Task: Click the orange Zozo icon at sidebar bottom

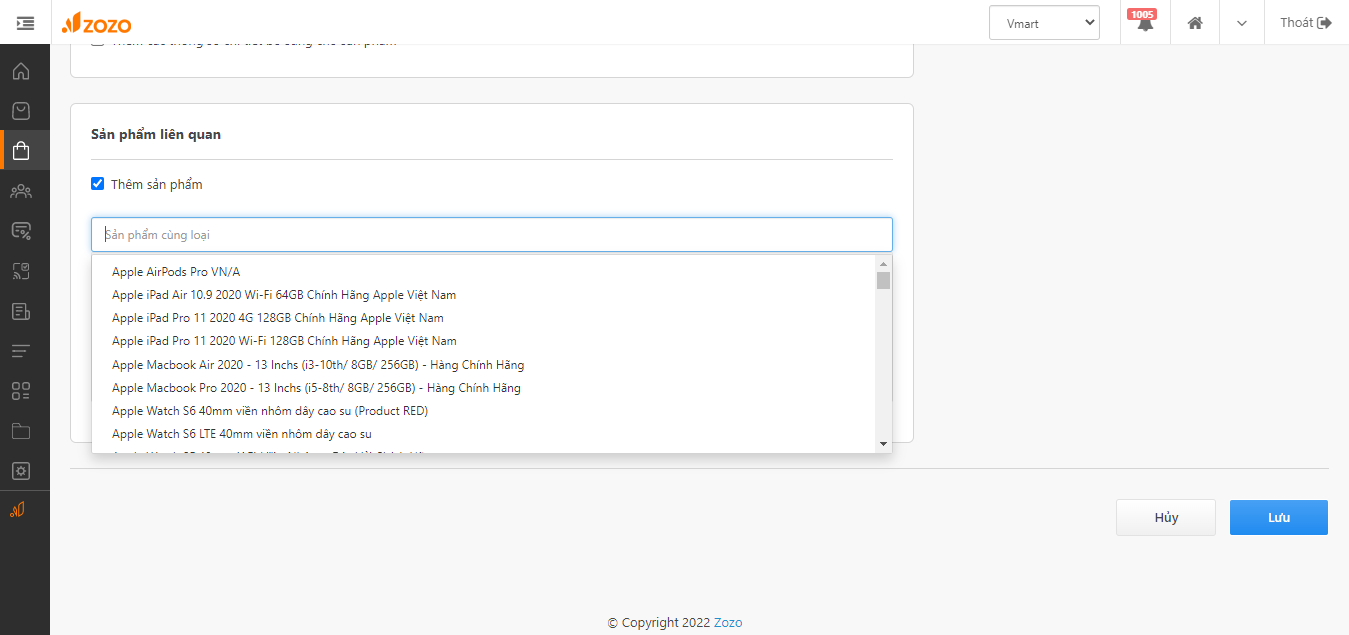Action: [18, 510]
